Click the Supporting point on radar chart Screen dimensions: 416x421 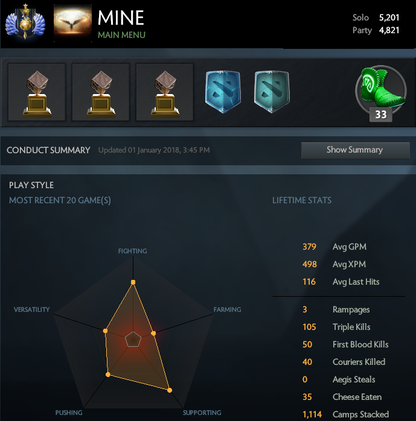[169, 390]
